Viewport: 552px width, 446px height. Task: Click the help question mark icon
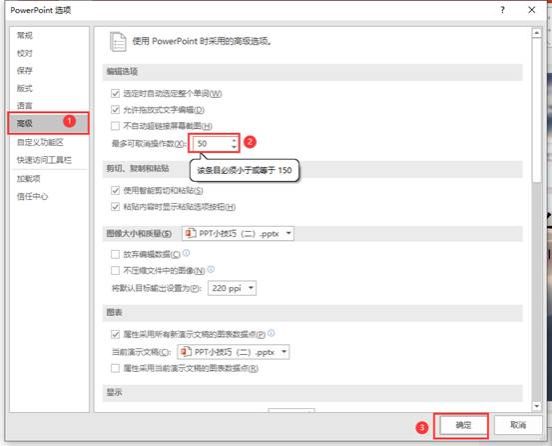[502, 10]
